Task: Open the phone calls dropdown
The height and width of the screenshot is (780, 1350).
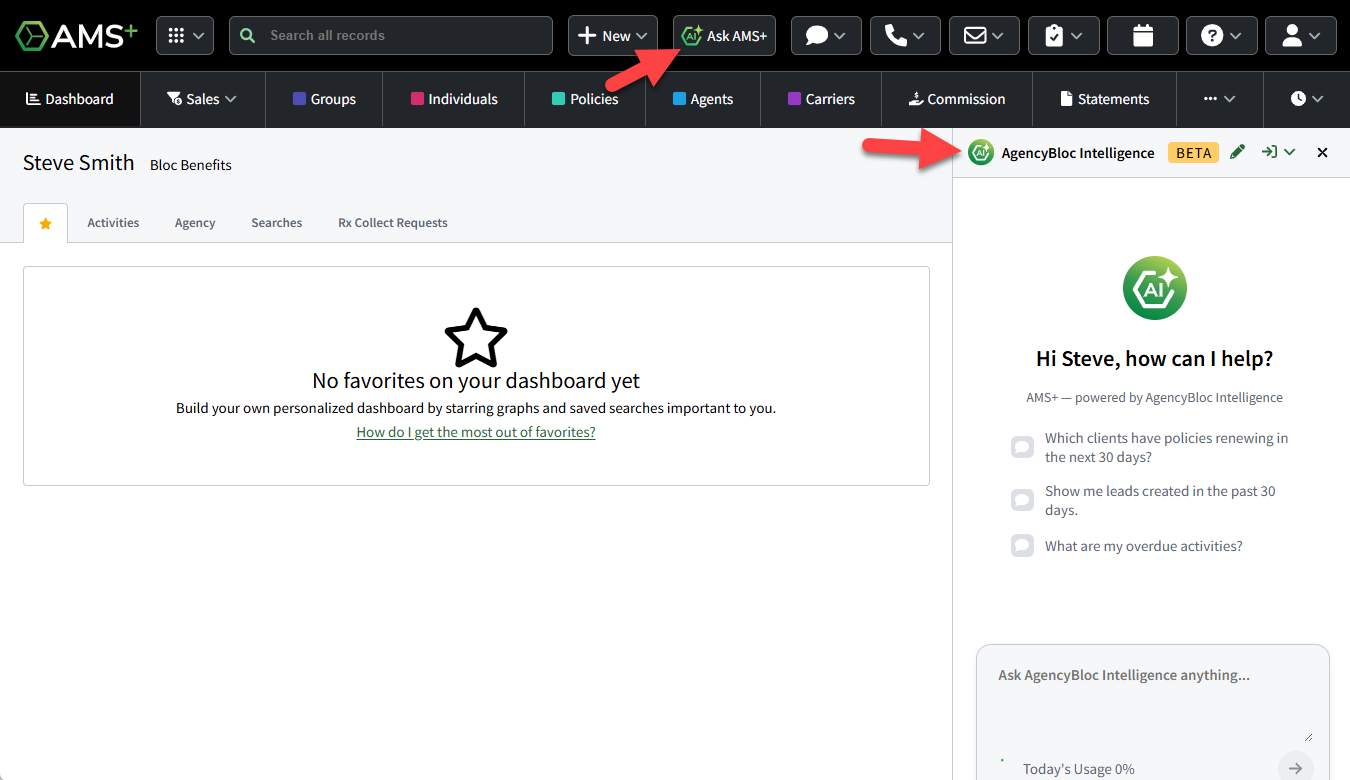Action: [x=905, y=35]
